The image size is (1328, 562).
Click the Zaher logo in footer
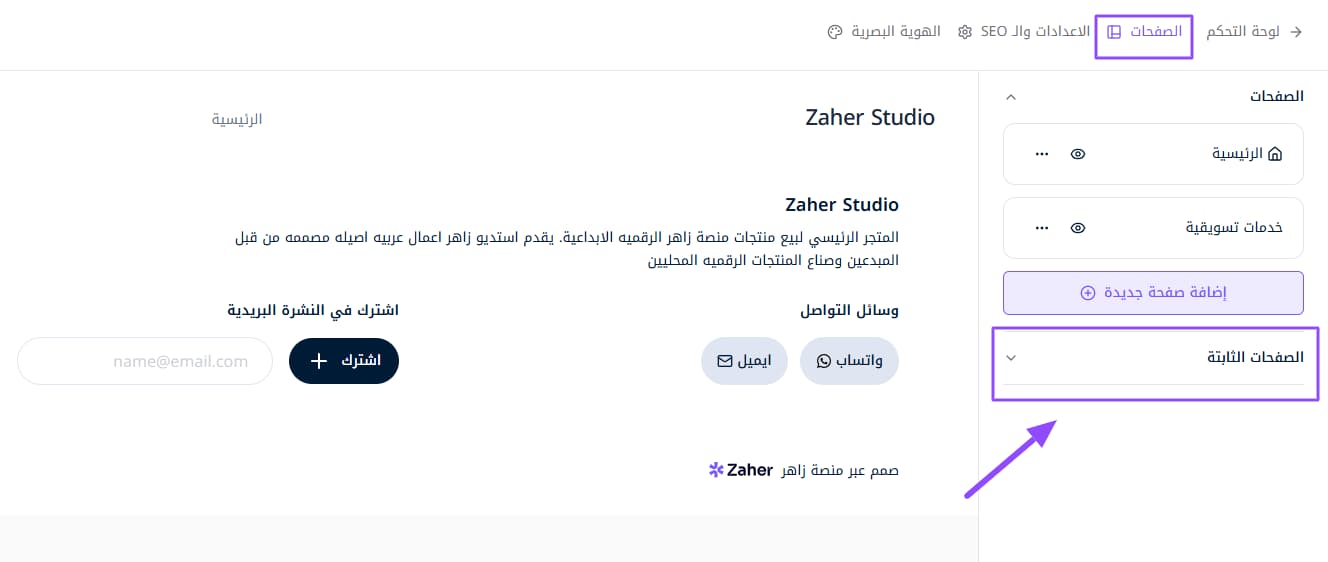pyautogui.click(x=741, y=470)
